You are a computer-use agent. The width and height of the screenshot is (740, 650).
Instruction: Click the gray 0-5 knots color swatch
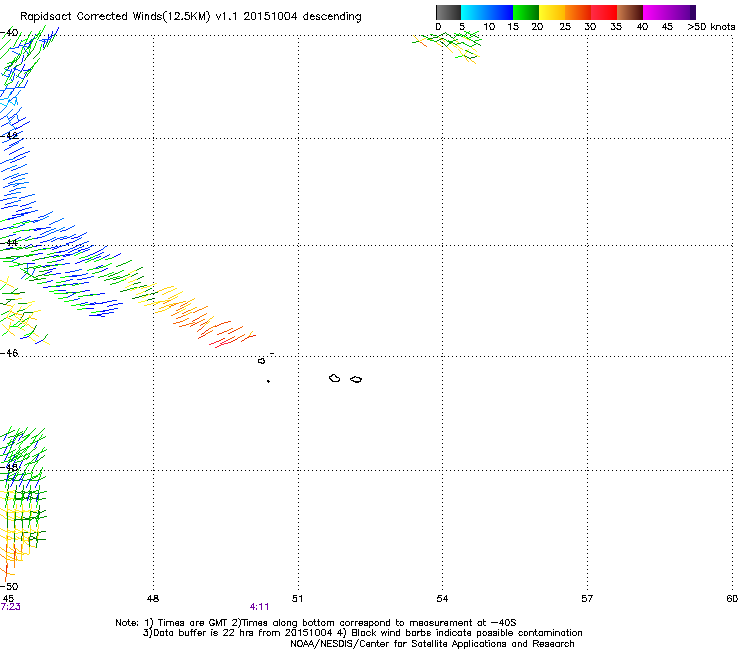click(448, 12)
